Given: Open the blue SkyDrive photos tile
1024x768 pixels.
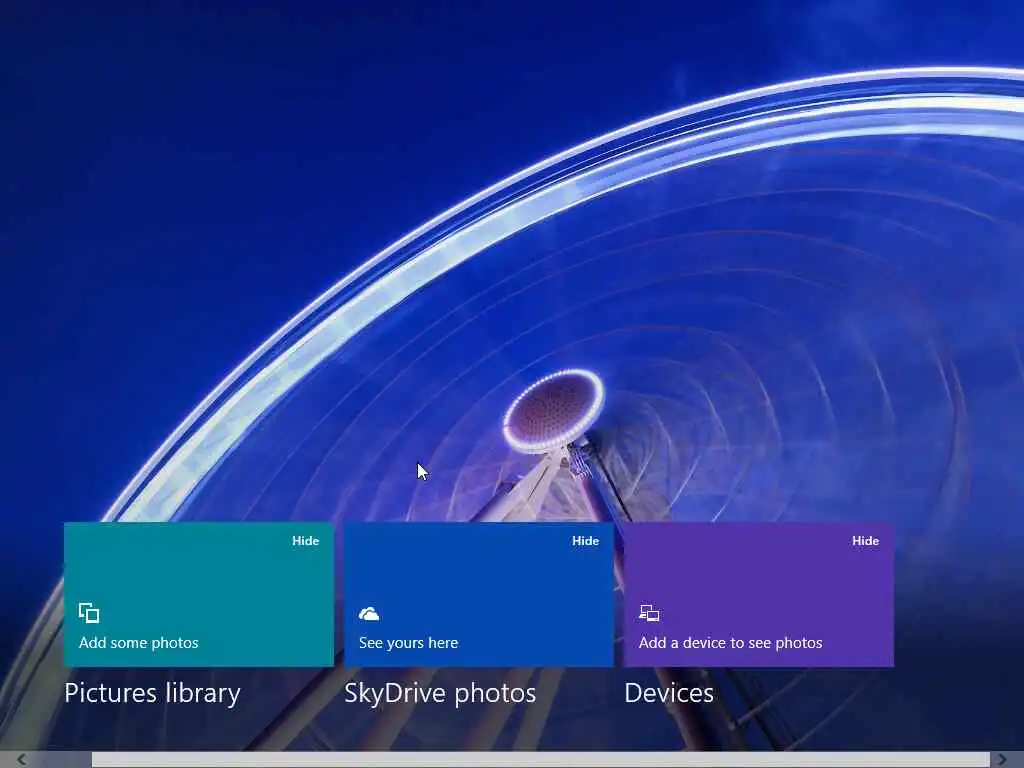Looking at the screenshot, I should pyautogui.click(x=479, y=594).
